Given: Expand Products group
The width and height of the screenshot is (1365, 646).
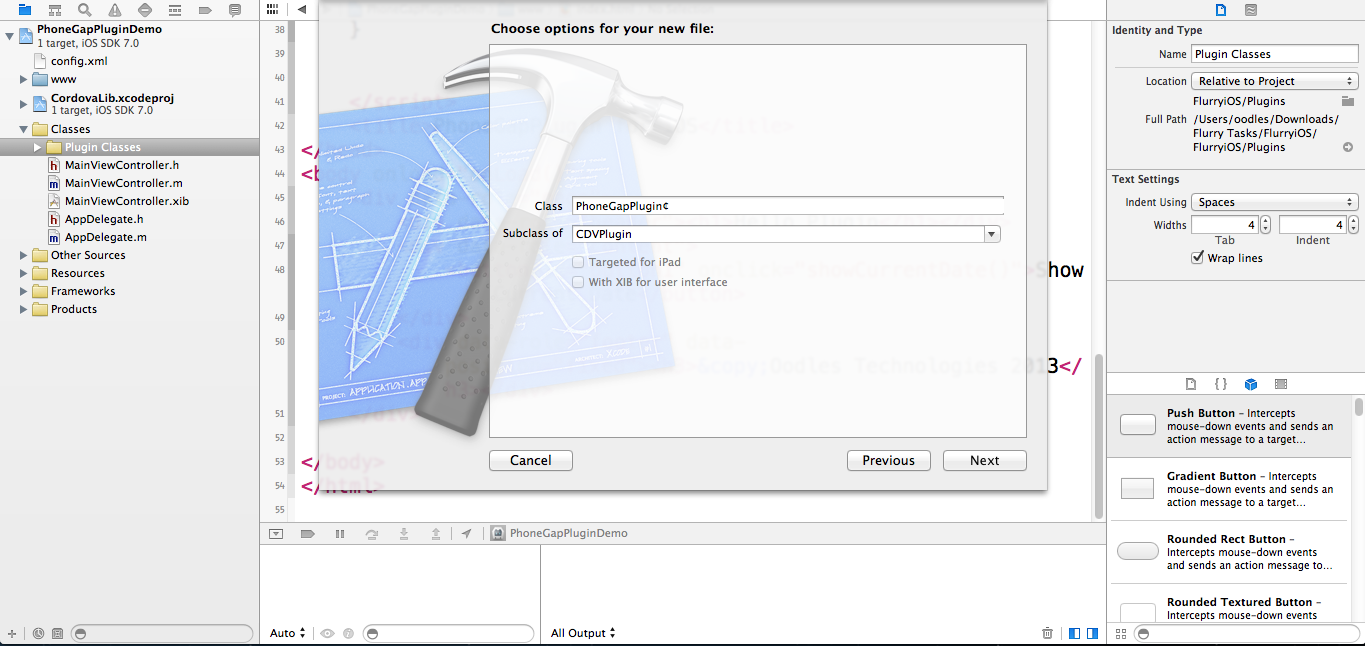Looking at the screenshot, I should click(24, 309).
